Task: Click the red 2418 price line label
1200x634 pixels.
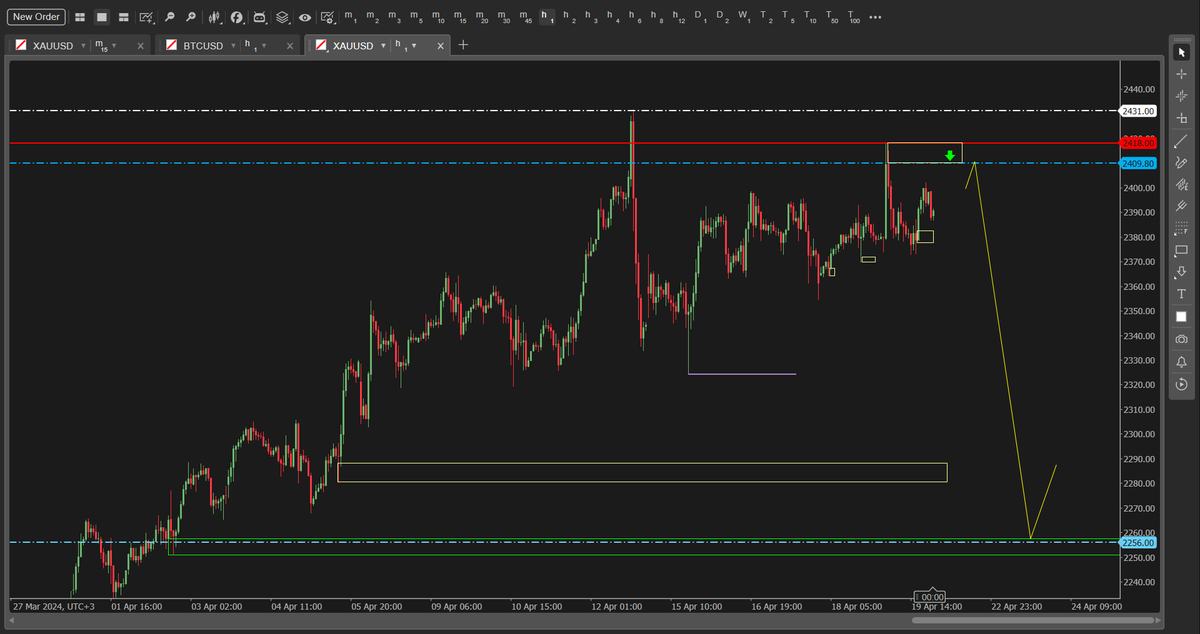Action: pyautogui.click(x=1138, y=143)
